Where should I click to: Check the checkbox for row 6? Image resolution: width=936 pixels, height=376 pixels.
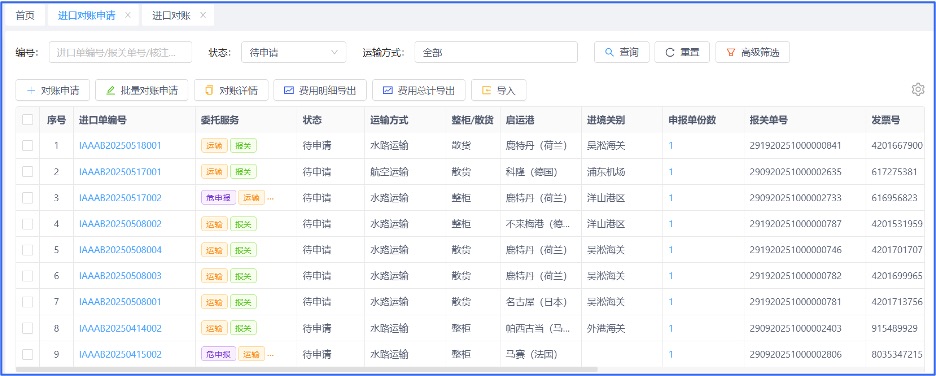pyautogui.click(x=27, y=276)
